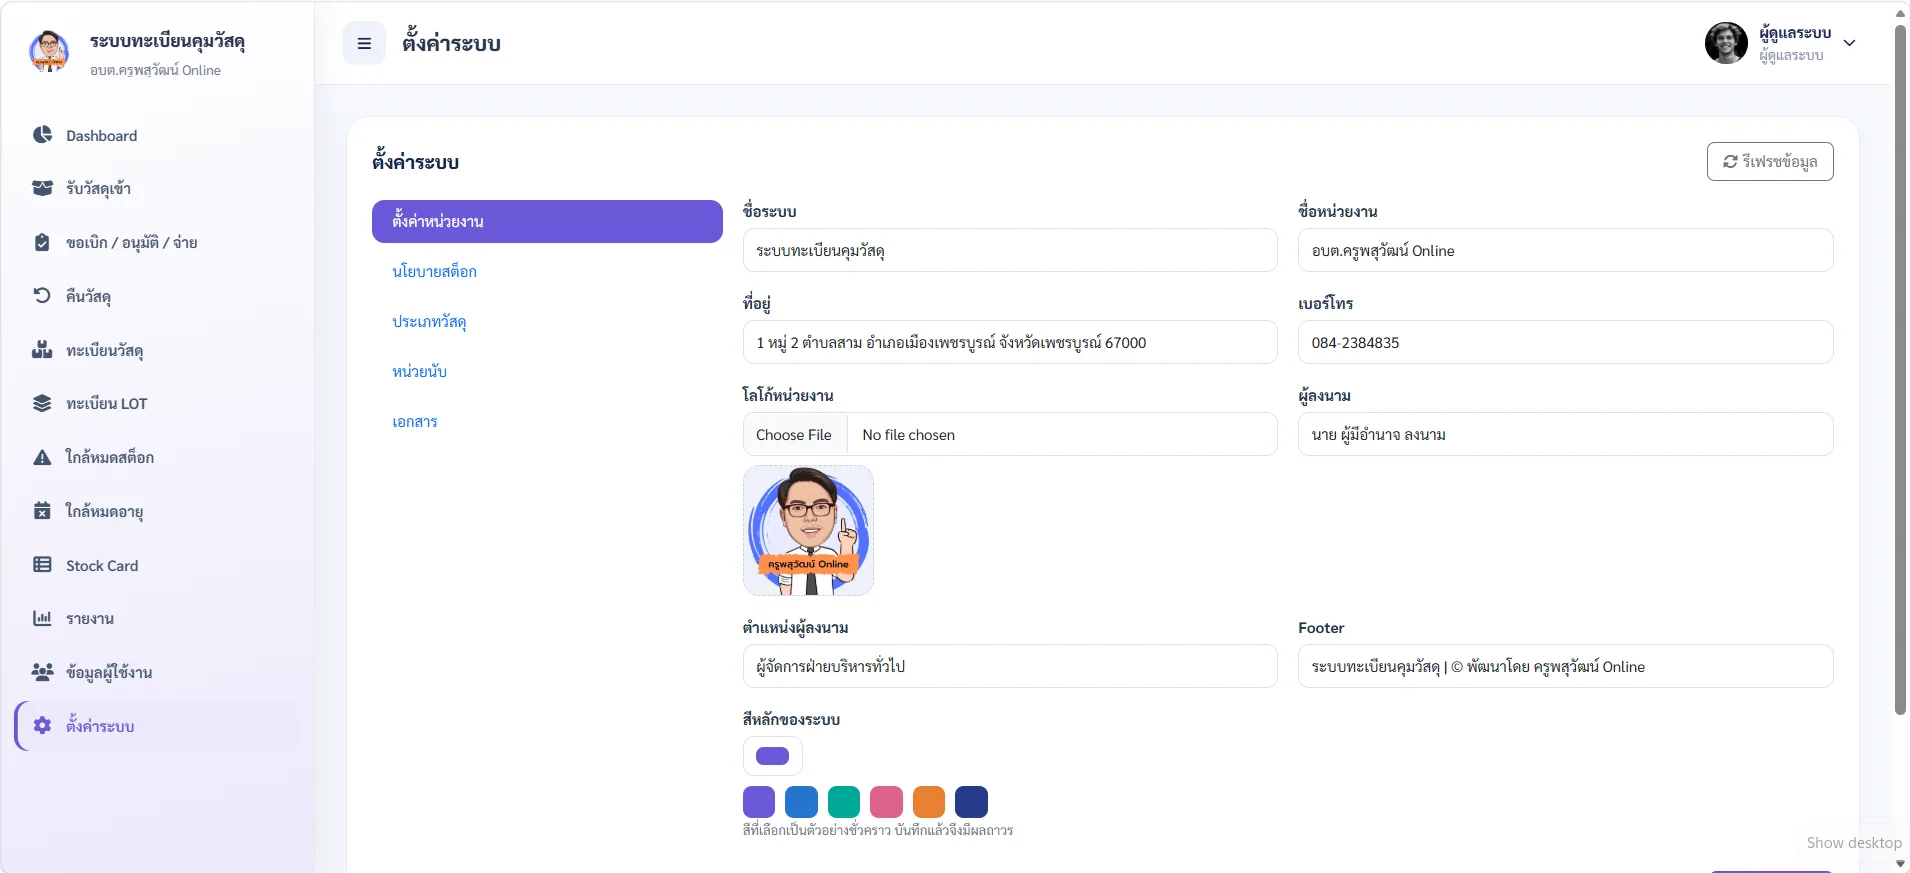Click the คืนวัสดุ undo arrow icon
1910x873 pixels.
coord(42,296)
